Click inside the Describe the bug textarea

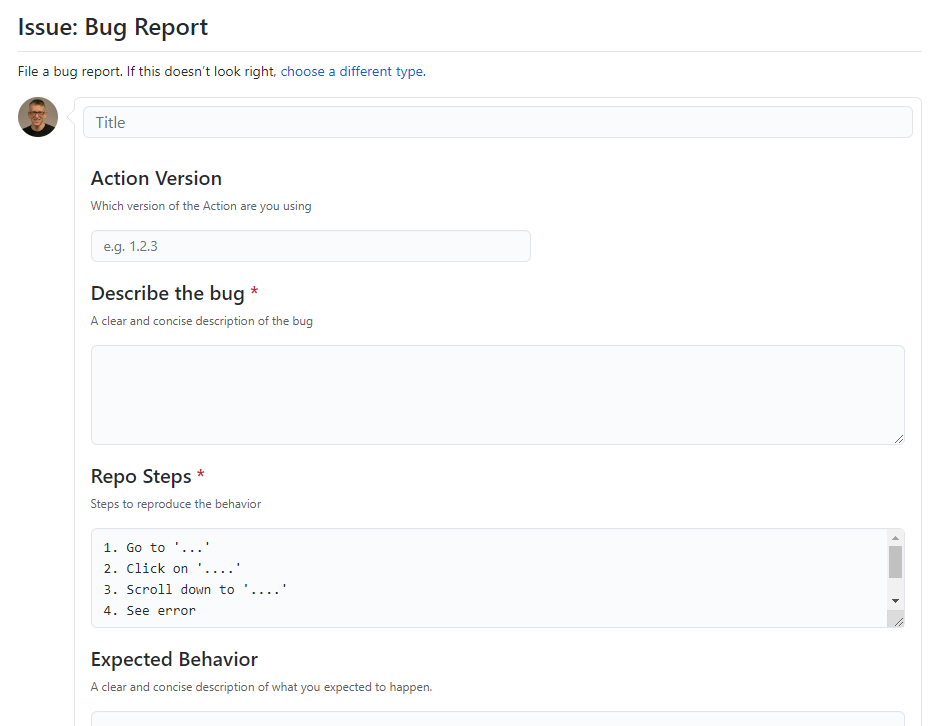pyautogui.click(x=497, y=395)
